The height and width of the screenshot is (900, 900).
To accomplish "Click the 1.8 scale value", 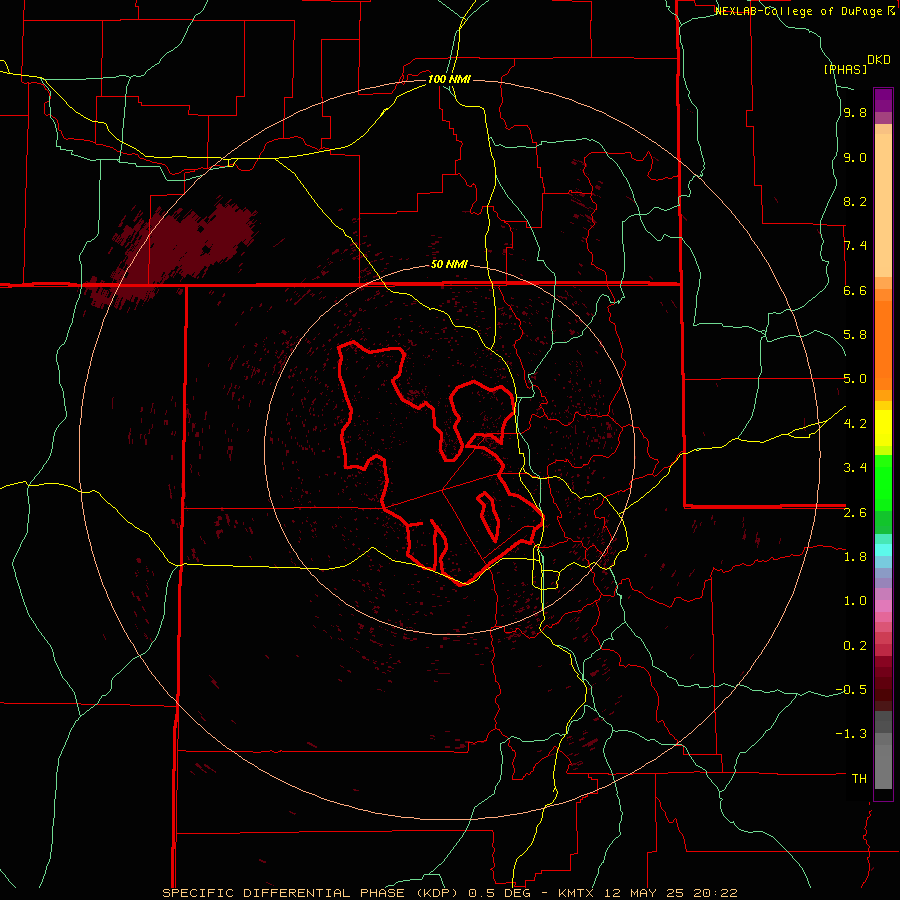I will click(855, 556).
